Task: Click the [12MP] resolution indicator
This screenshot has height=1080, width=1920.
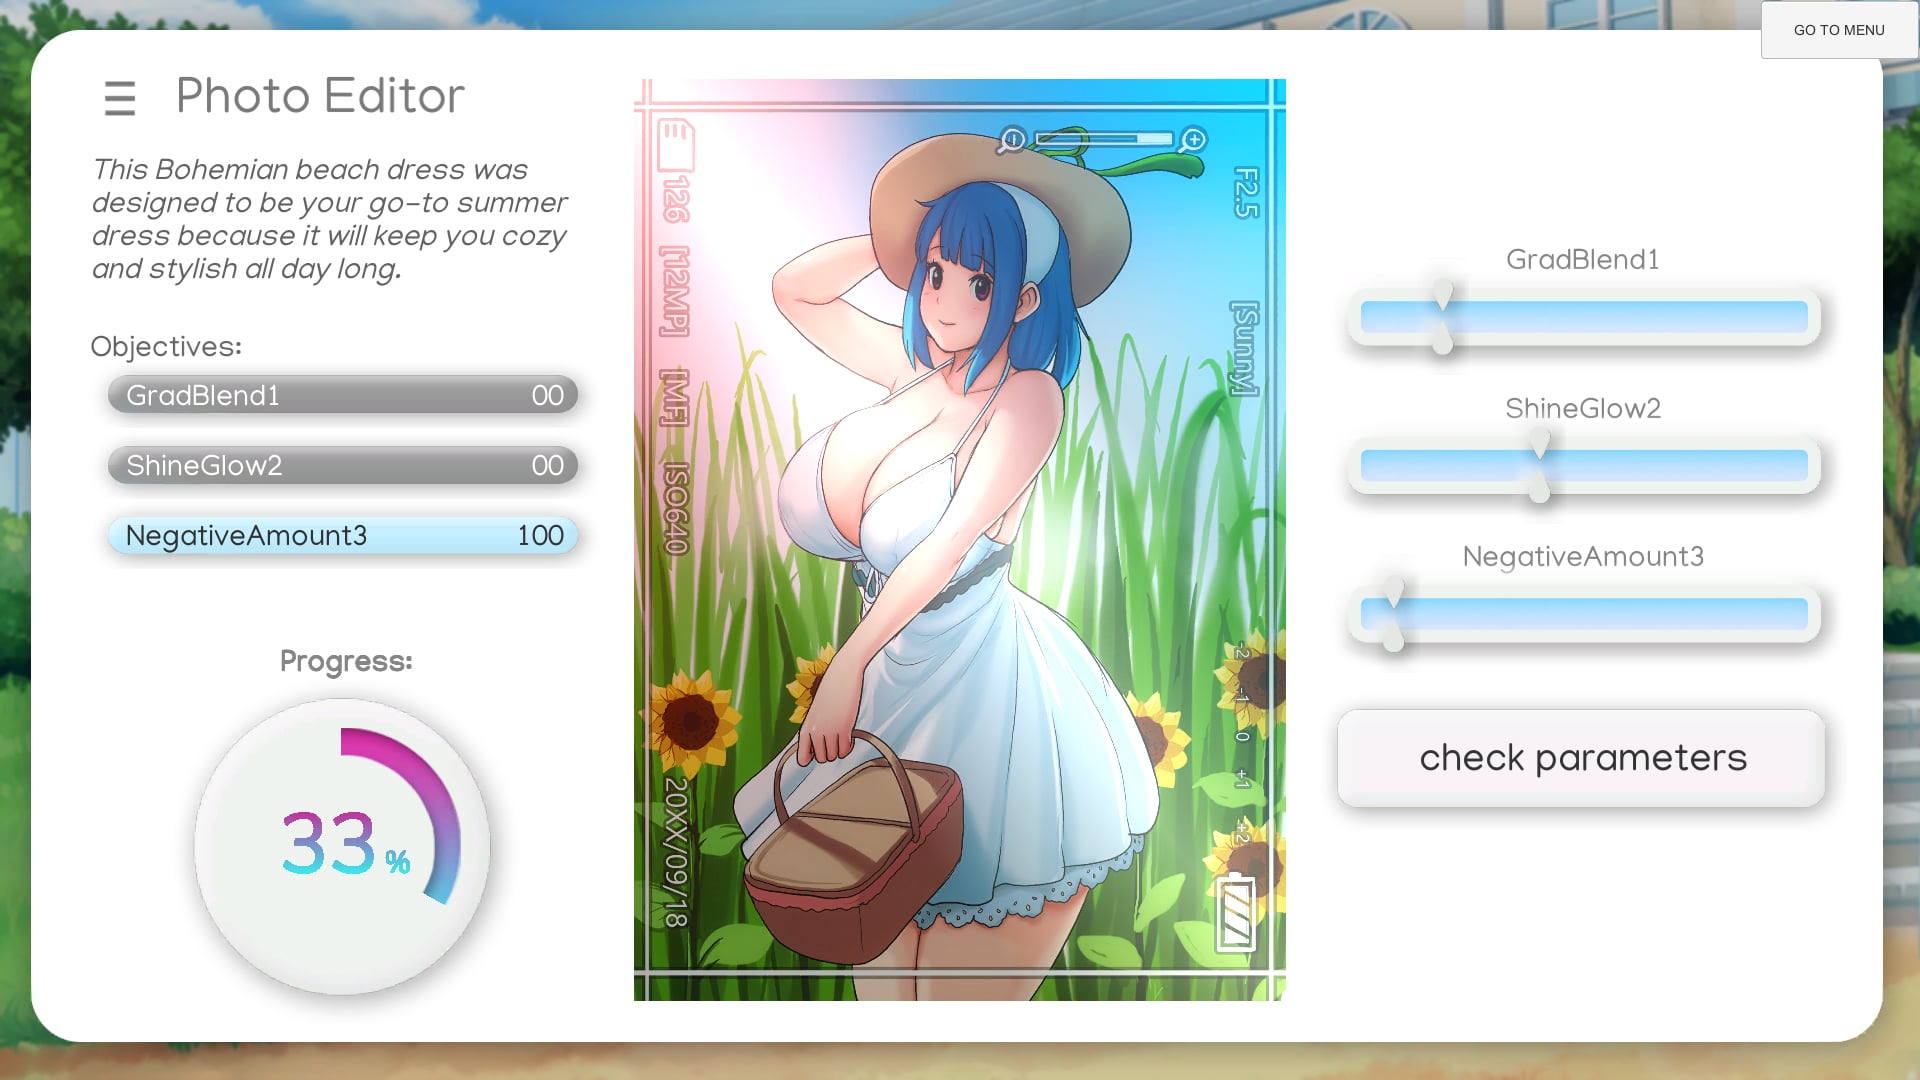Action: 676,292
